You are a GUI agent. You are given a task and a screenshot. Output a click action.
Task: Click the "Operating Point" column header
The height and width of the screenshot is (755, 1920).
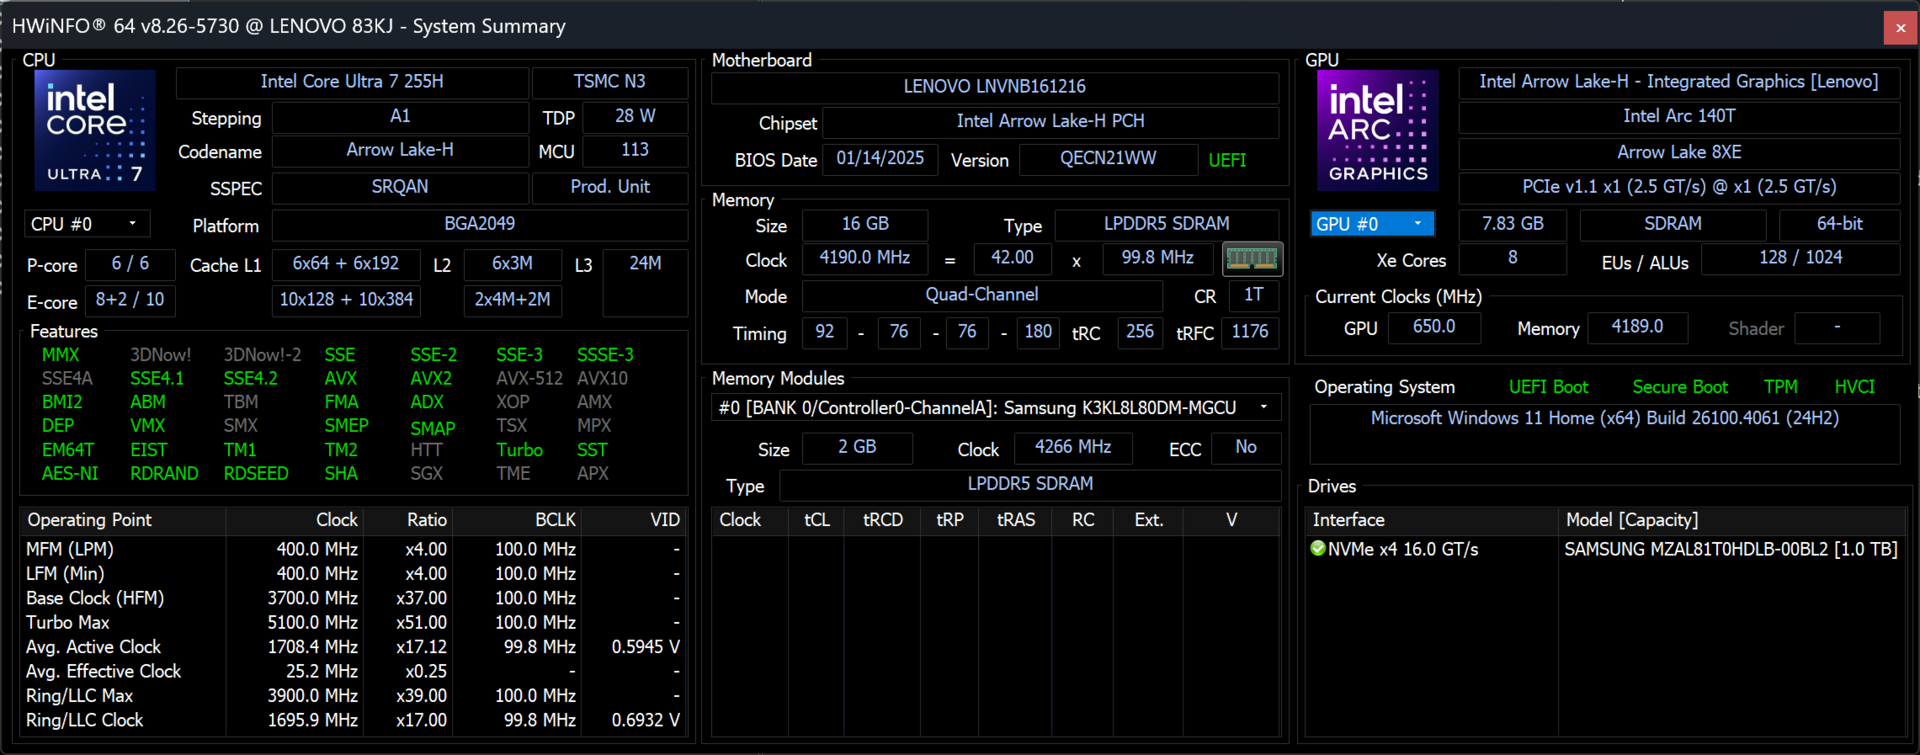(x=123, y=520)
